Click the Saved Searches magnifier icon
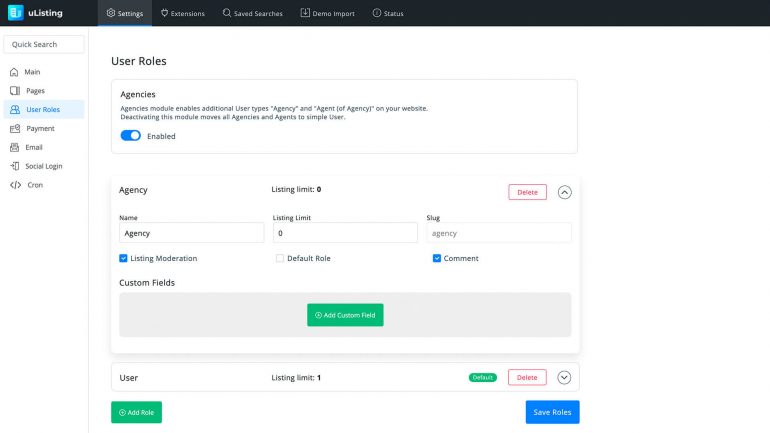Image resolution: width=770 pixels, height=433 pixels. click(x=226, y=13)
